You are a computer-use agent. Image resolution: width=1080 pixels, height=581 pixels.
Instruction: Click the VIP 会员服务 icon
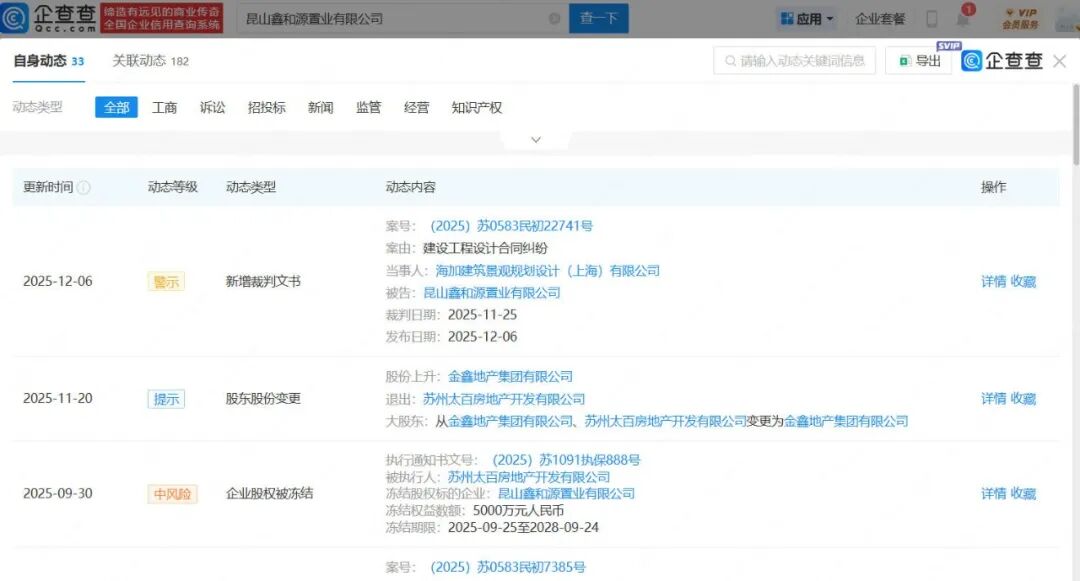click(x=1020, y=18)
